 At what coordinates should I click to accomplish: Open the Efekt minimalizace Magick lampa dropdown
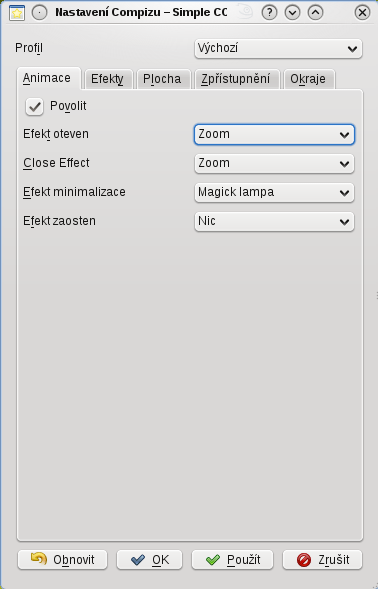pos(274,192)
